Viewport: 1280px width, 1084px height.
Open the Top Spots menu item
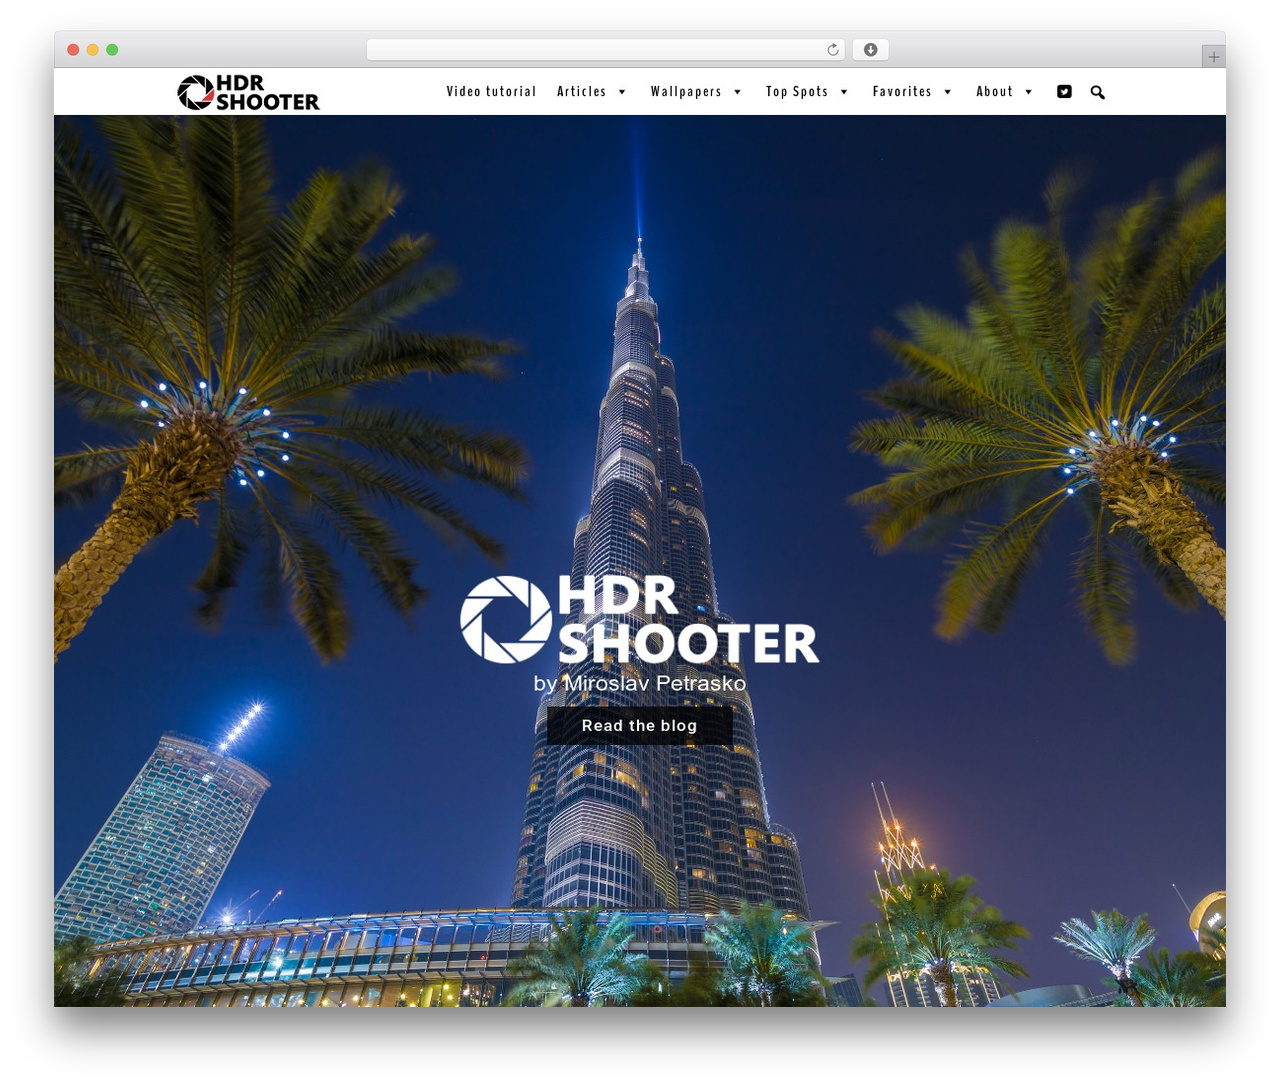tap(797, 92)
